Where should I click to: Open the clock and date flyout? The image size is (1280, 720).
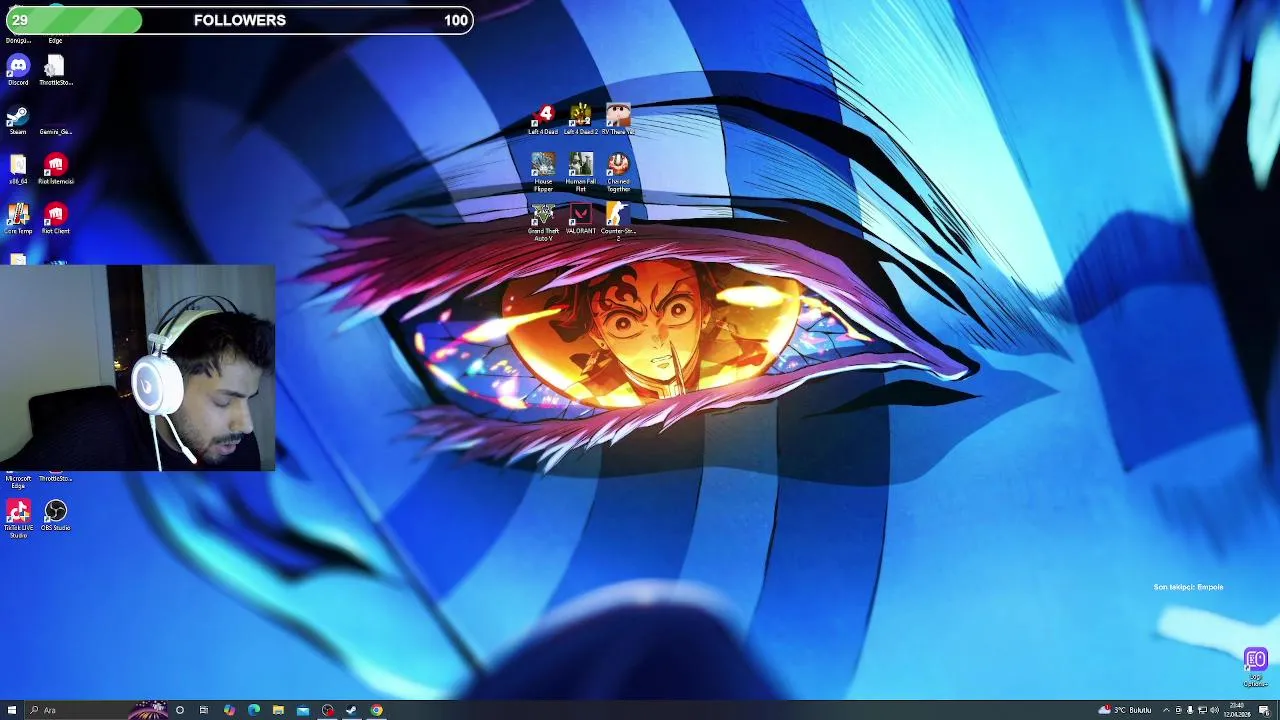(1238, 710)
